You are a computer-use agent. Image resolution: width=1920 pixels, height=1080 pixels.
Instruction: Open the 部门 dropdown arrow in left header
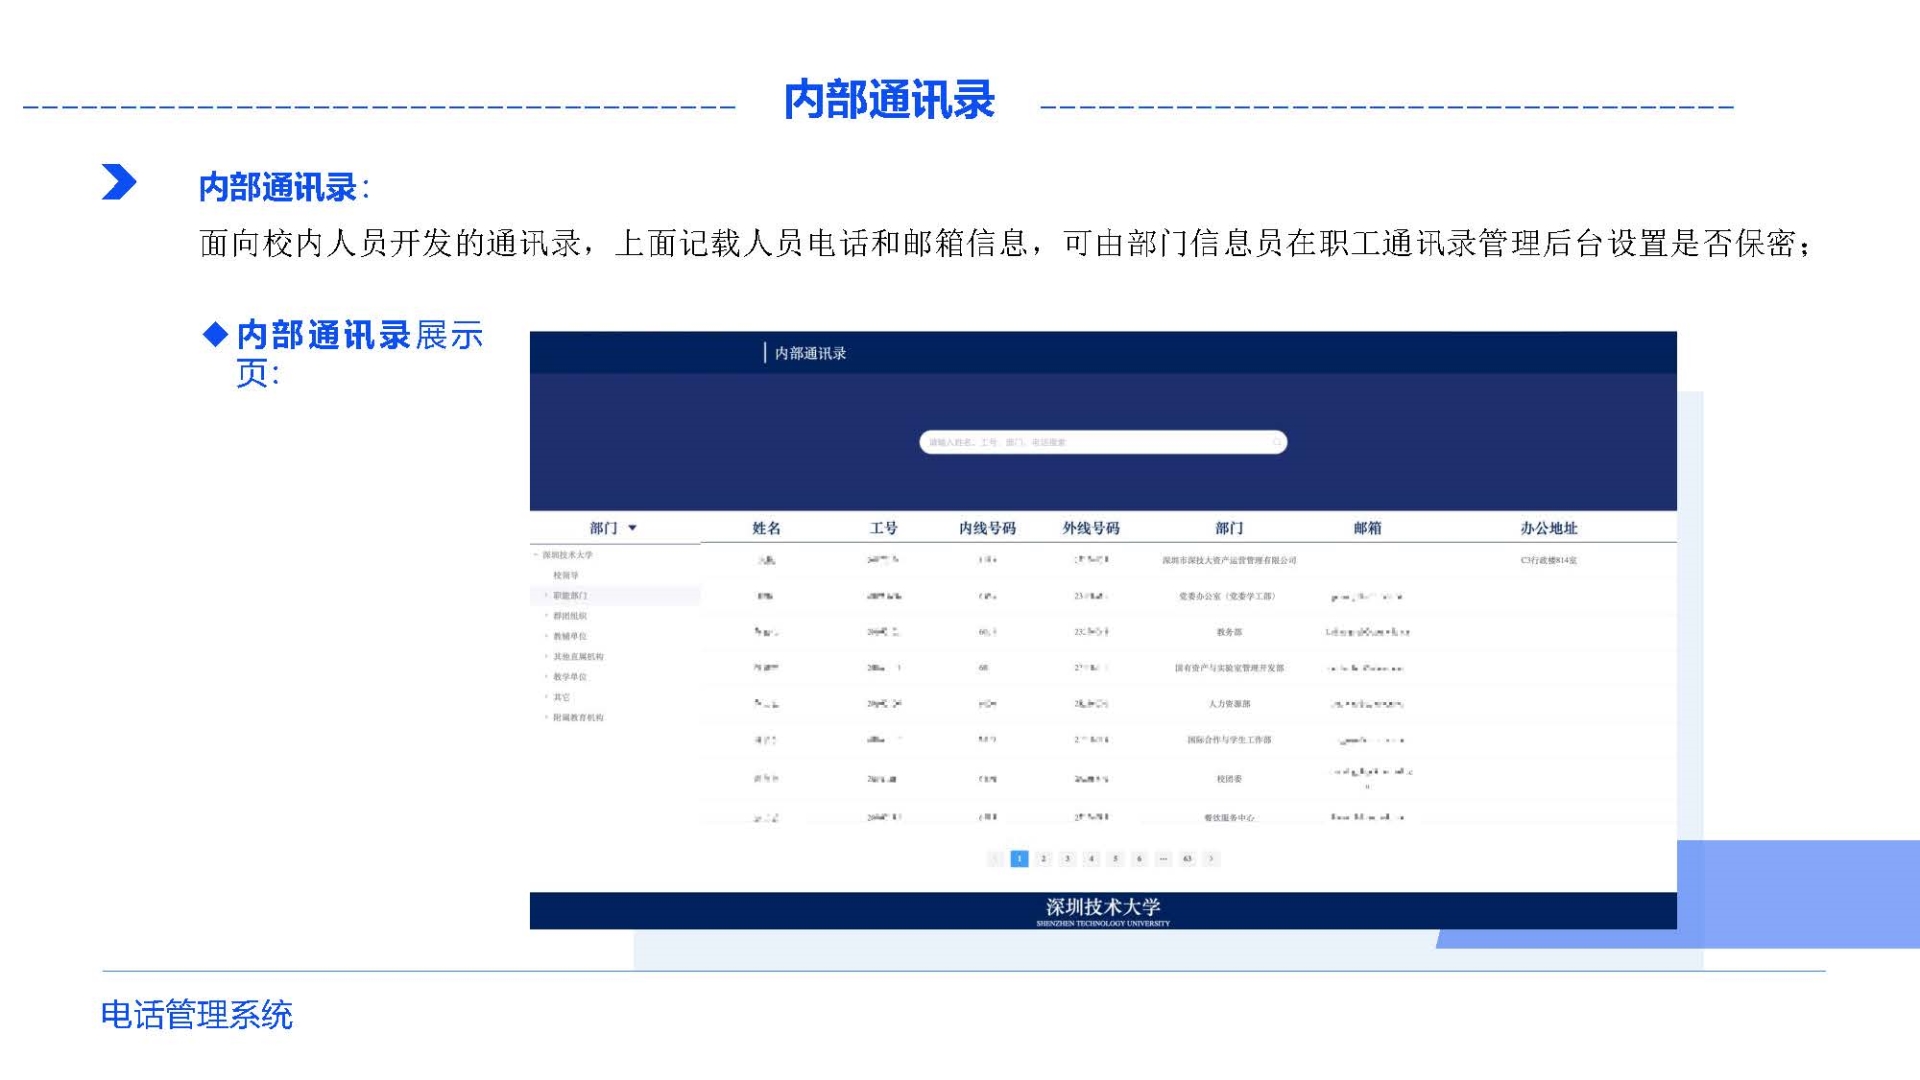click(x=632, y=528)
